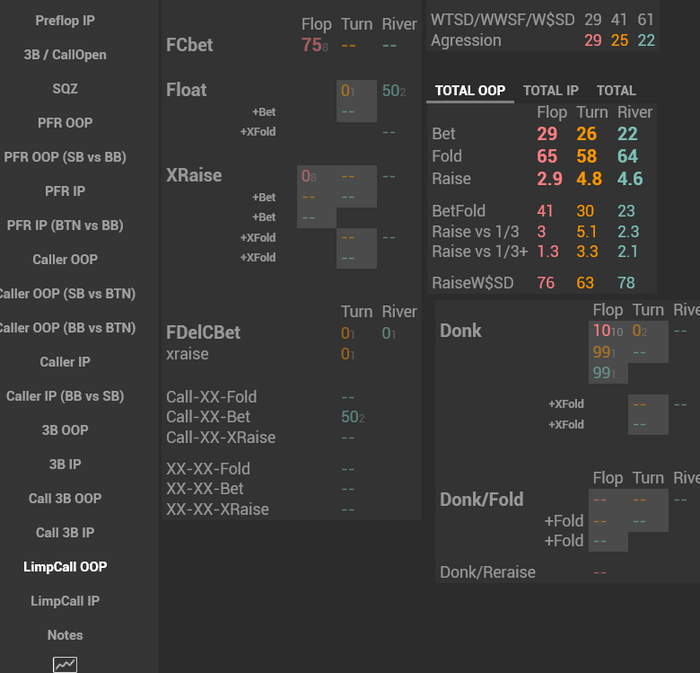The image size is (700, 673).
Task: Open the graph chart icon below Notes
Action: 65,665
